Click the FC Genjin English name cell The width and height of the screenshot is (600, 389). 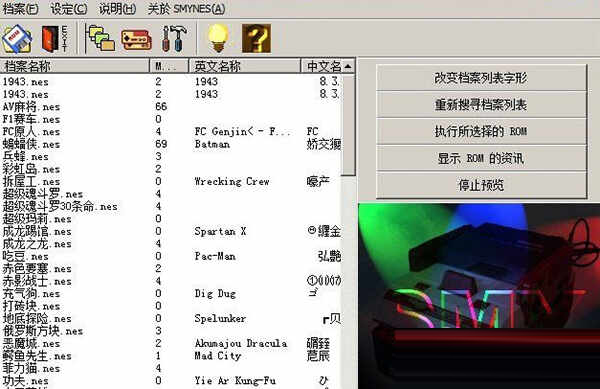tap(243, 132)
